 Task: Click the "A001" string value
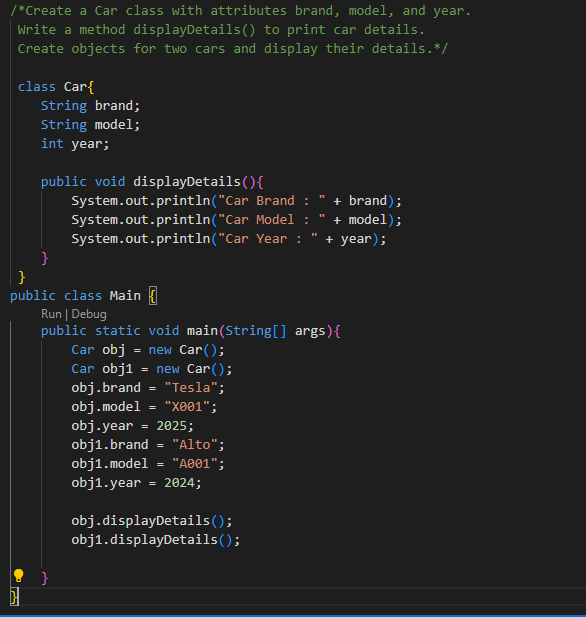tap(195, 464)
